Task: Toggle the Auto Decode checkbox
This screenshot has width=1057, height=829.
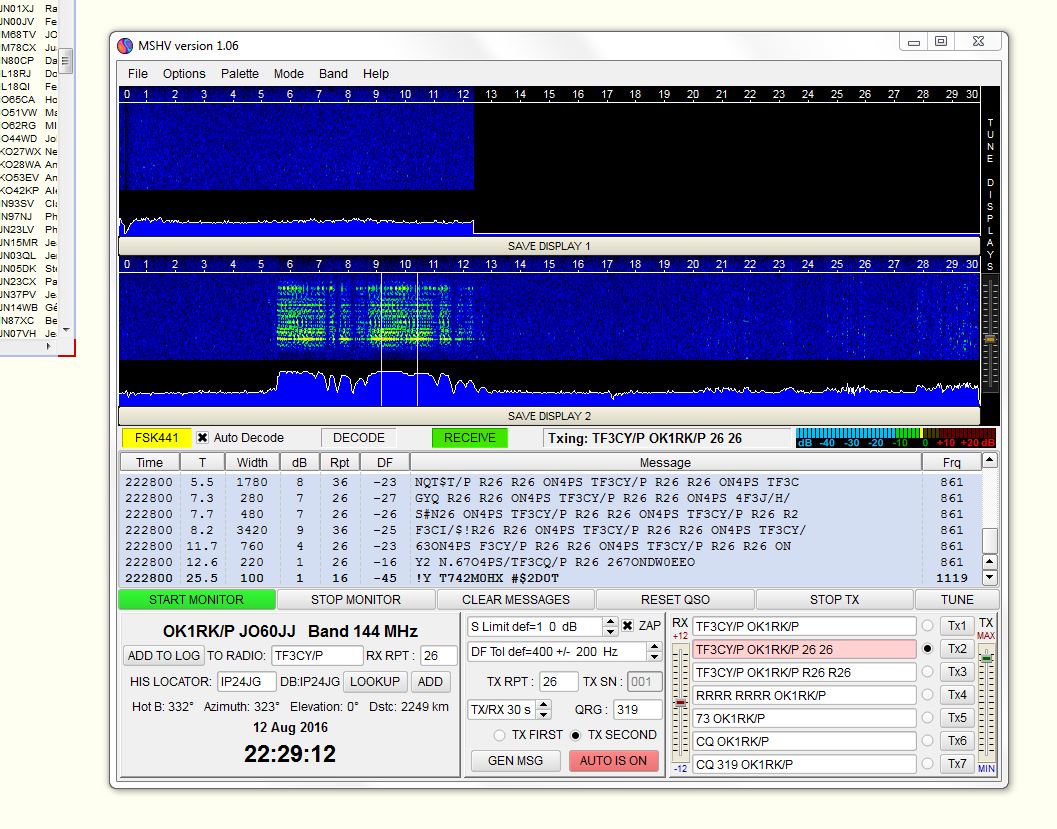Action: click(x=202, y=437)
